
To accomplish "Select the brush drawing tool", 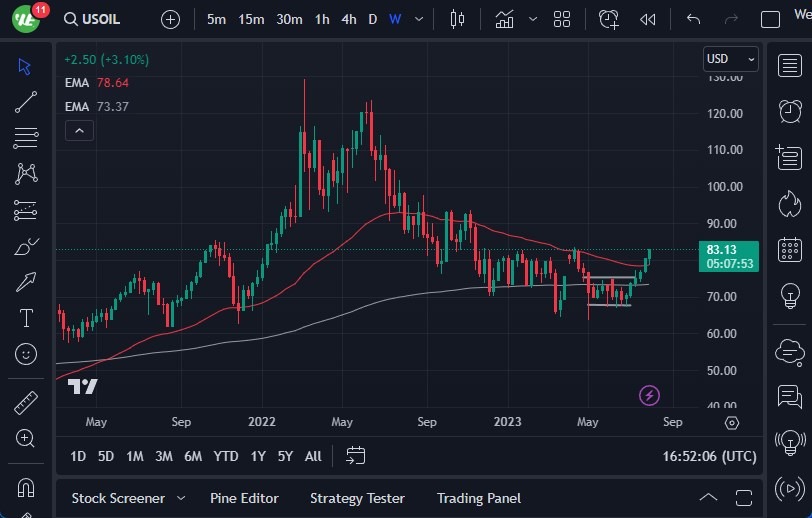I will point(26,246).
